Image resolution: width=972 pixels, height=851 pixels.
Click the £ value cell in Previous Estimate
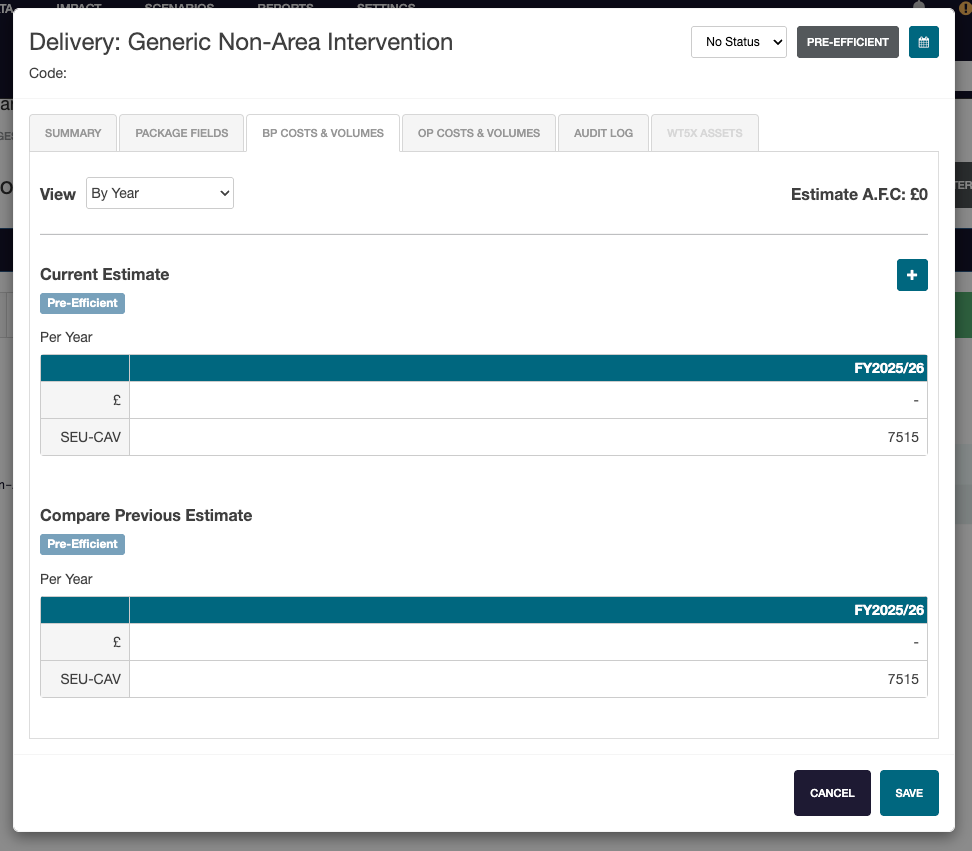pos(527,642)
